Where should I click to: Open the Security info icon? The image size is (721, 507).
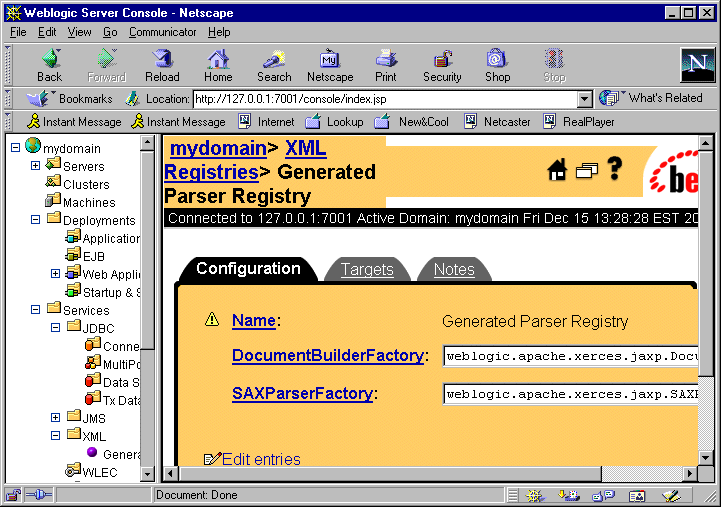442,59
